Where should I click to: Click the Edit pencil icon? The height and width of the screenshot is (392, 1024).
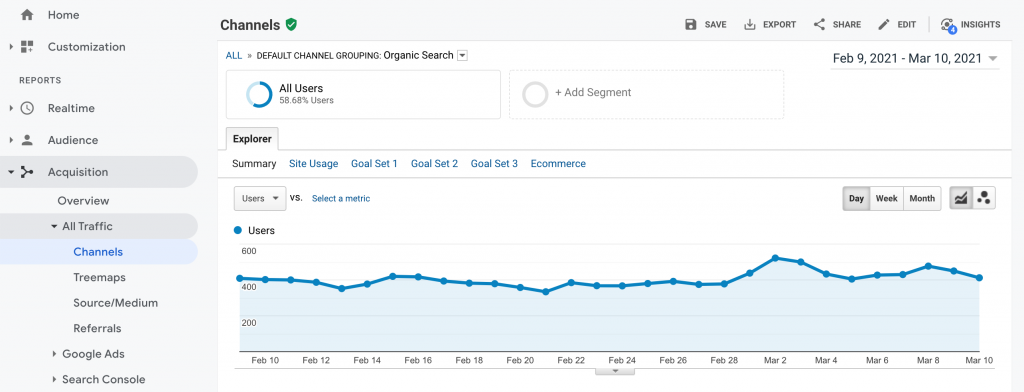click(x=884, y=25)
